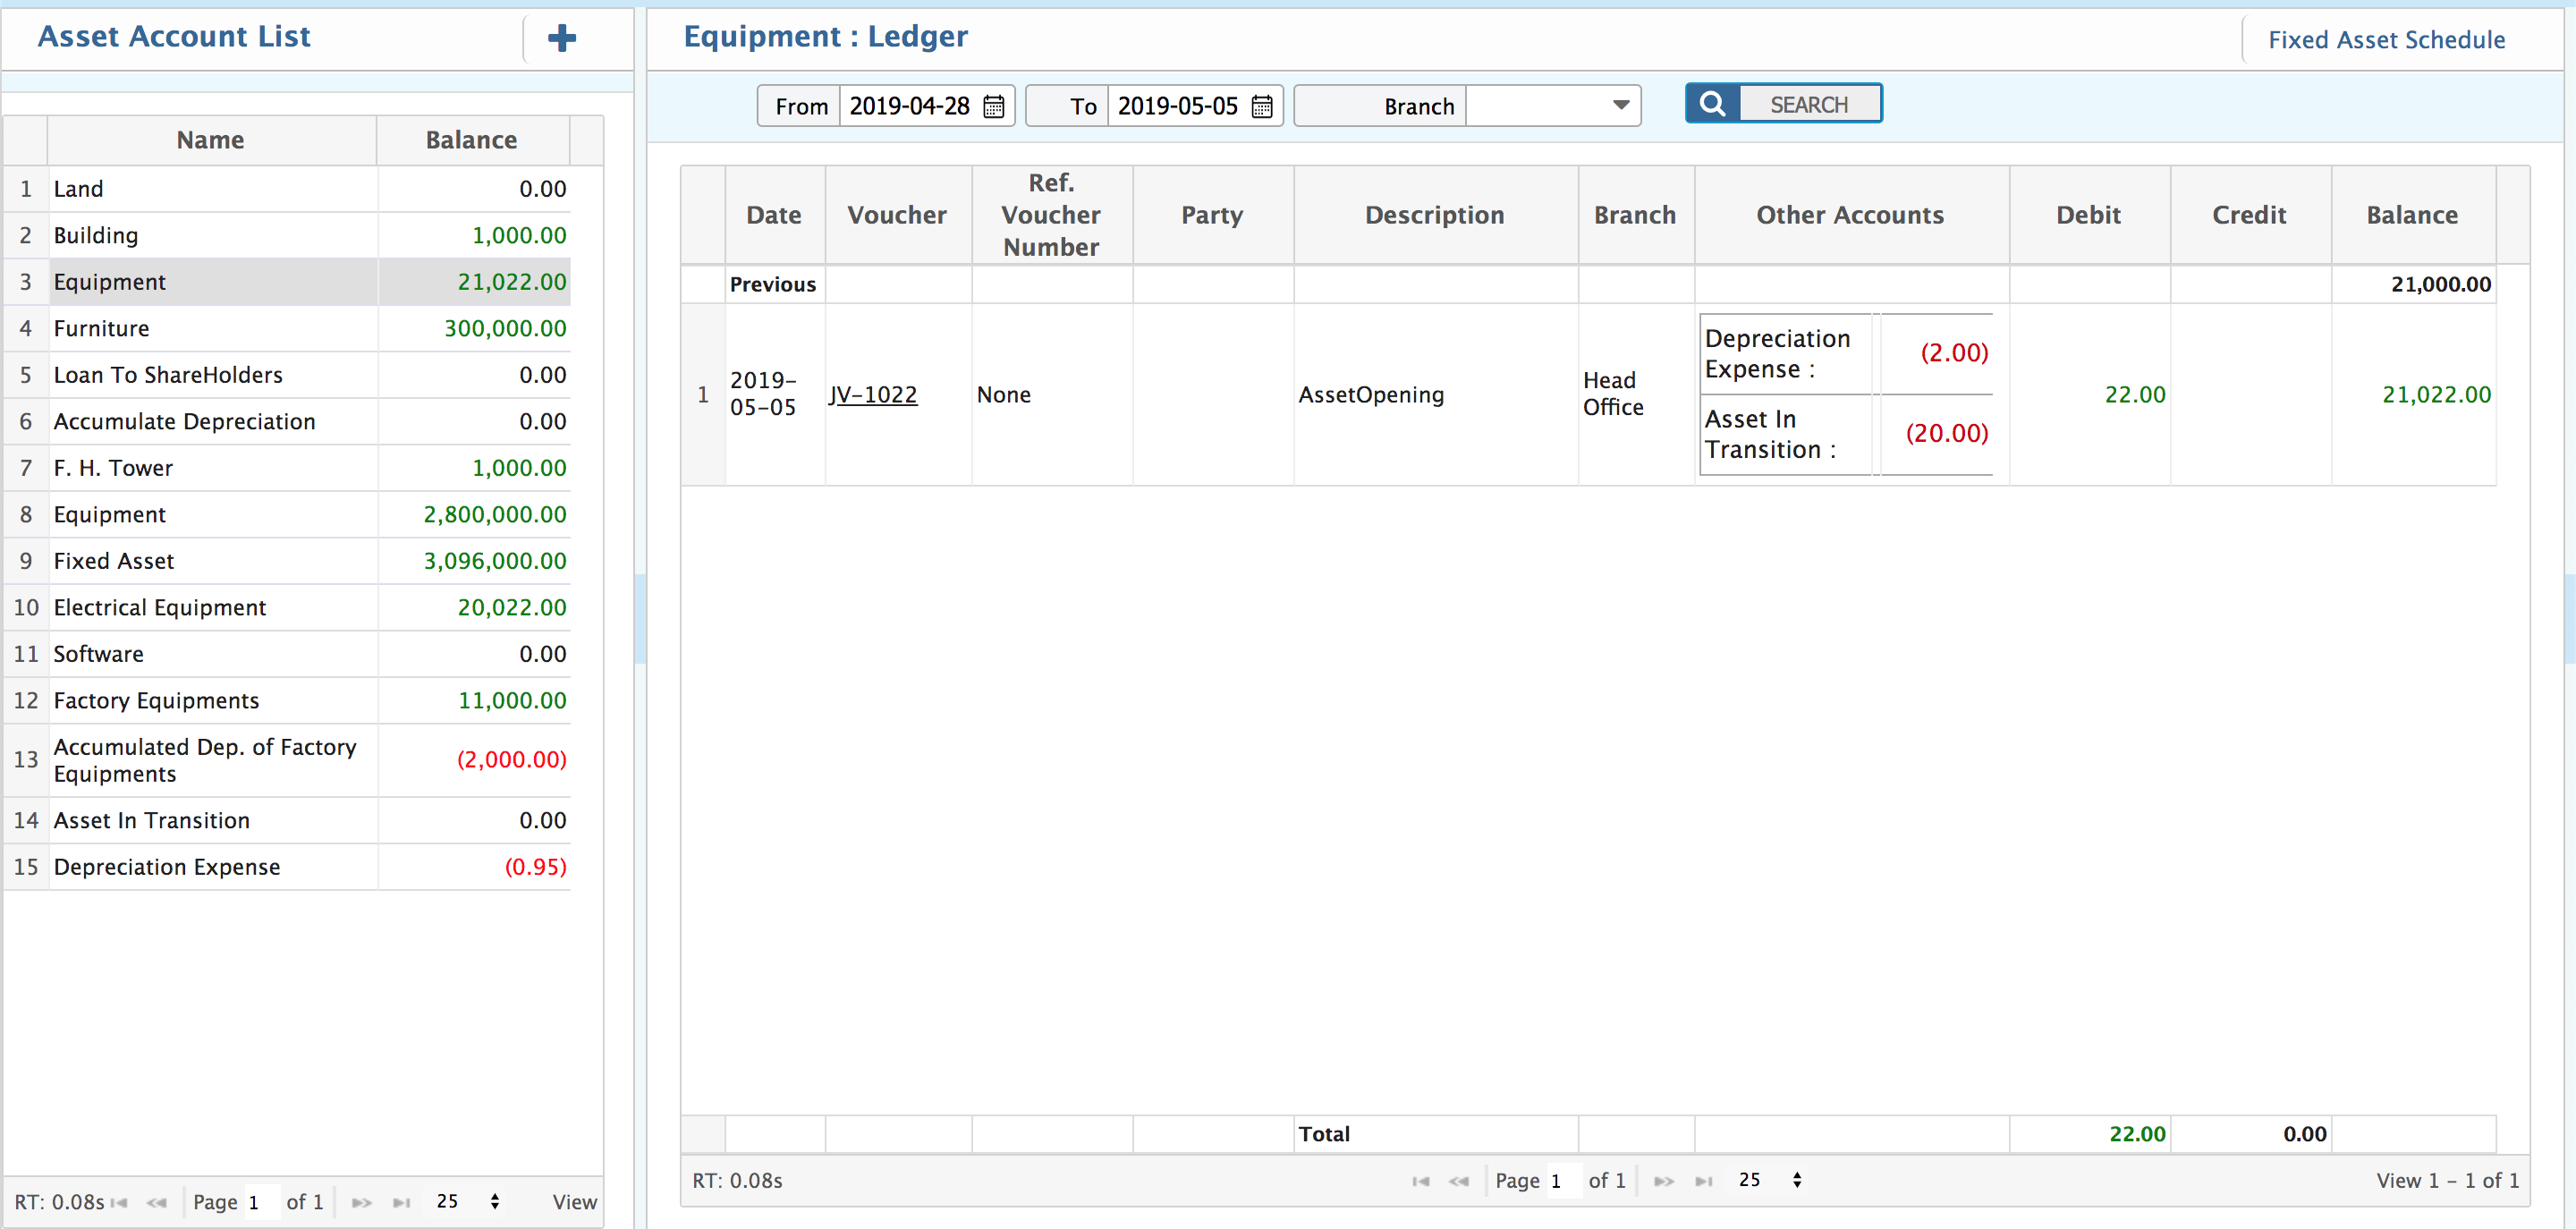Click the From date input field
2576x1229 pixels.
pos(908,106)
